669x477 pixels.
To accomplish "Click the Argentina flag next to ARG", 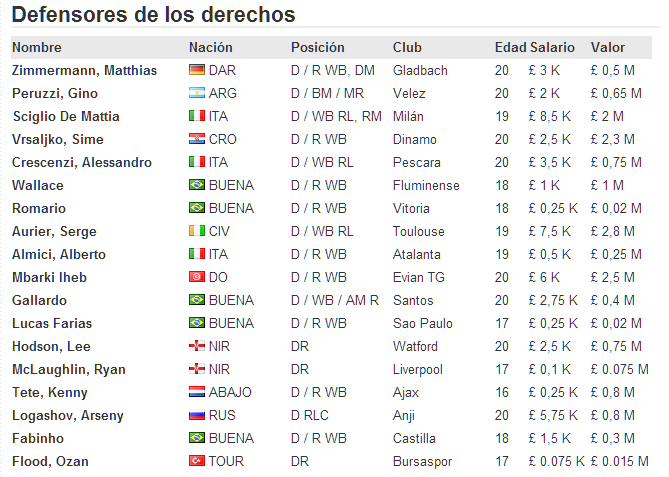I will pos(197,93).
